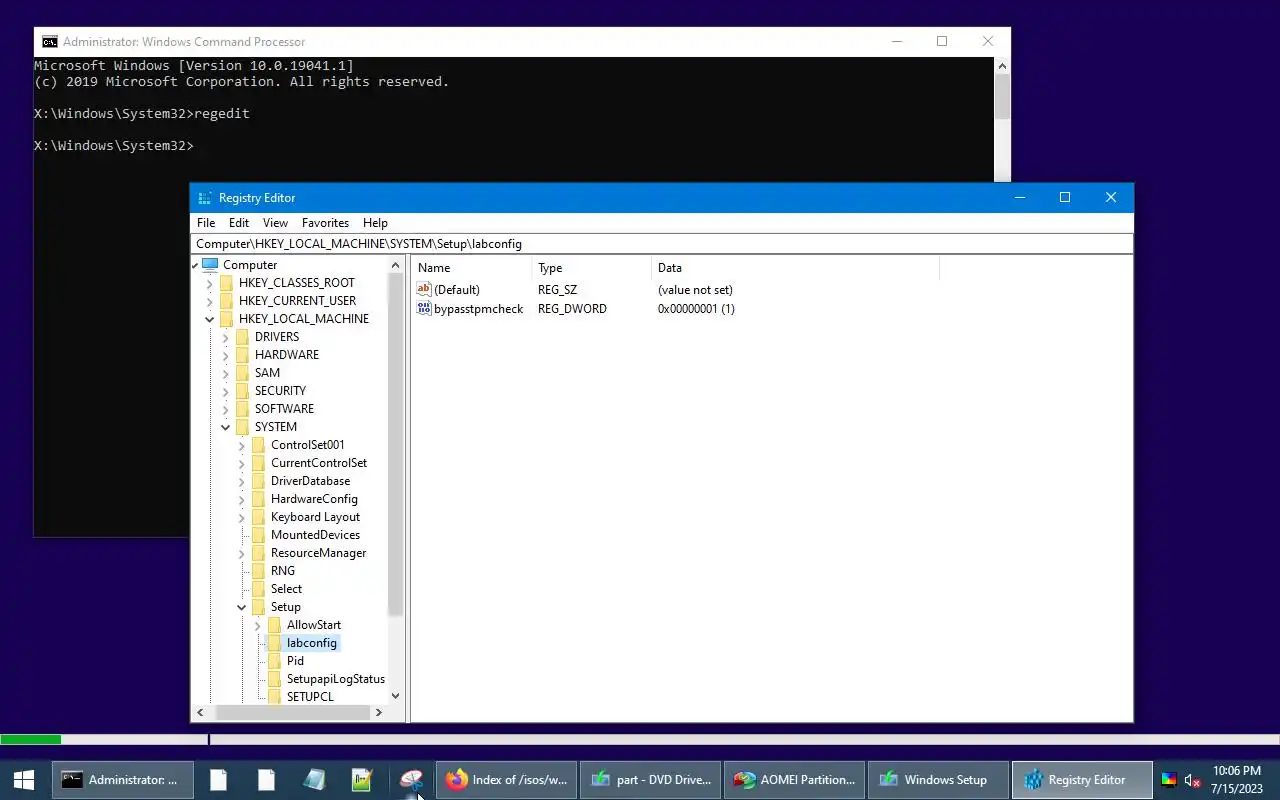Click the registry path address bar
This screenshot has height=800, width=1280.
coord(662,244)
